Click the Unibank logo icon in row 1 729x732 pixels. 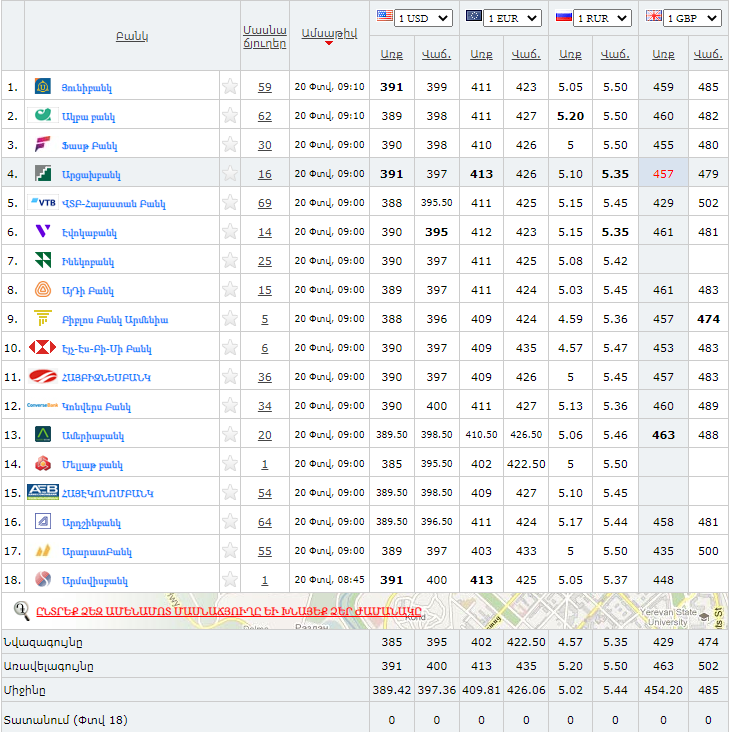pos(43,86)
